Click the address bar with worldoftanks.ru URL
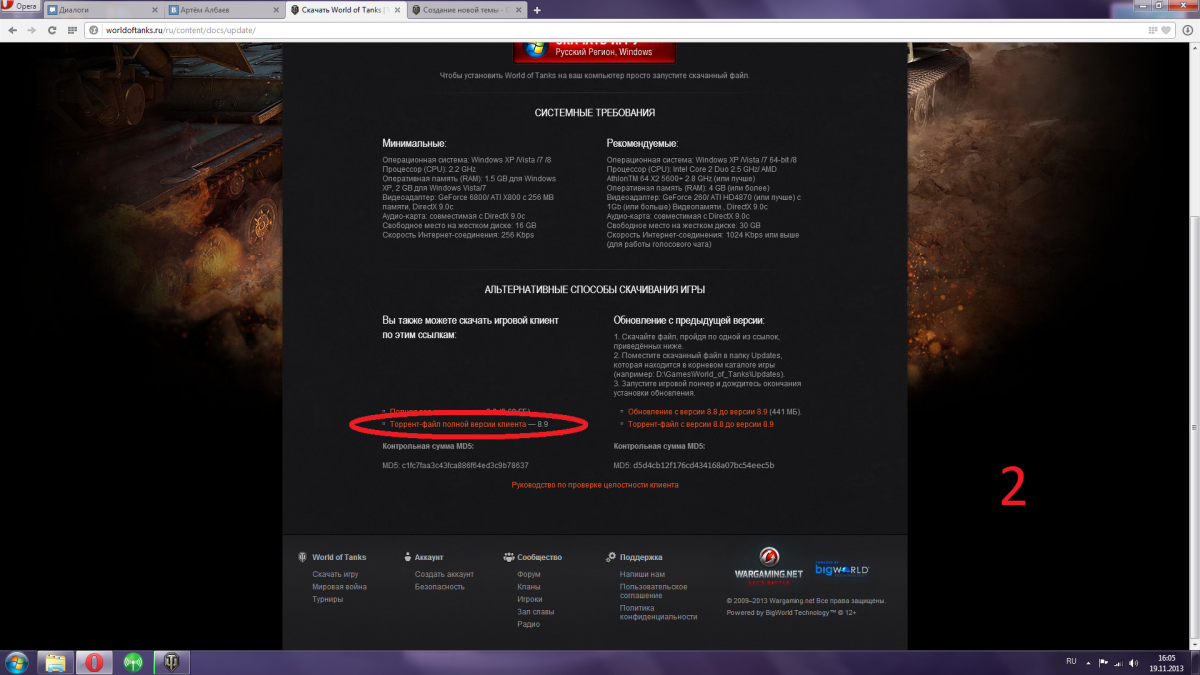This screenshot has width=1200, height=675. coord(640,30)
